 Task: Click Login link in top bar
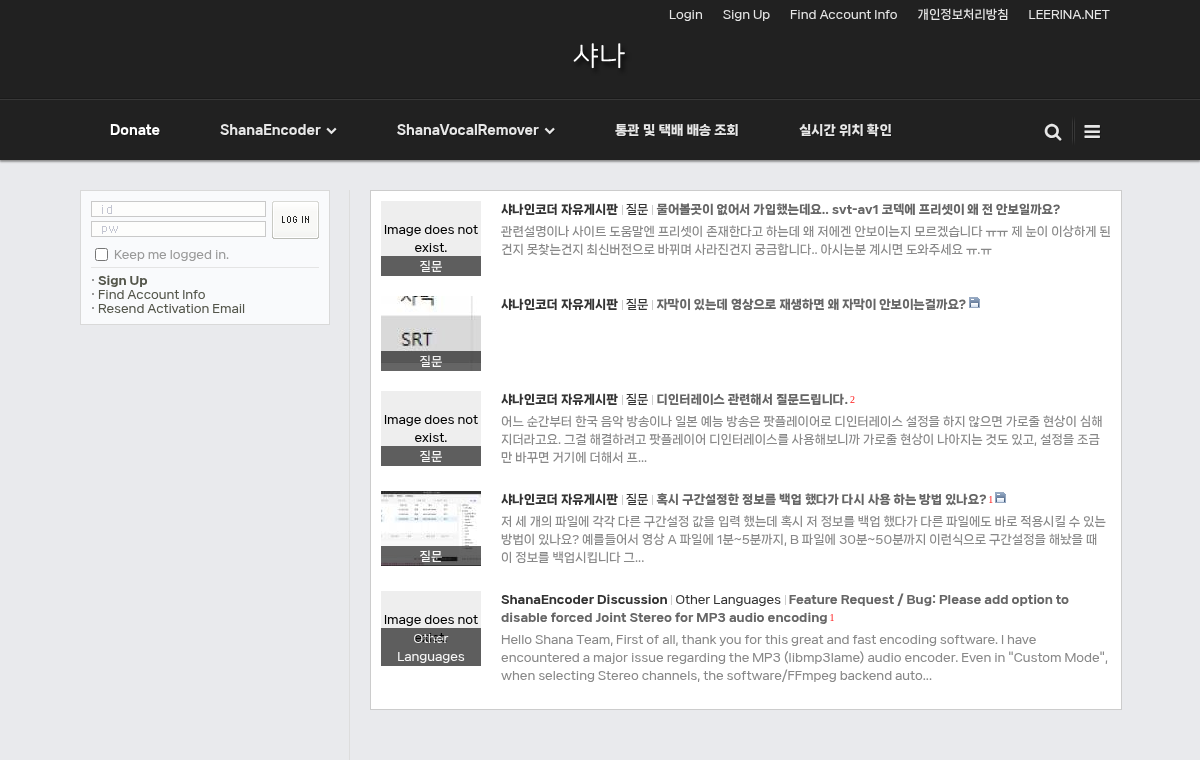coord(685,15)
